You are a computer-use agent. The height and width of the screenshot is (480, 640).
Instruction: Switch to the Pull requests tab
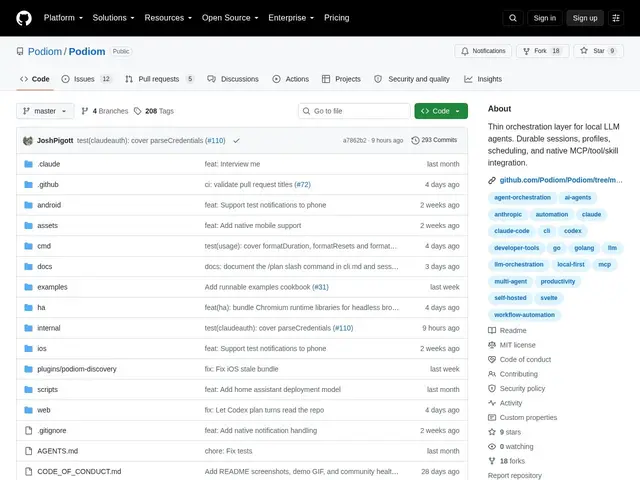click(159, 79)
